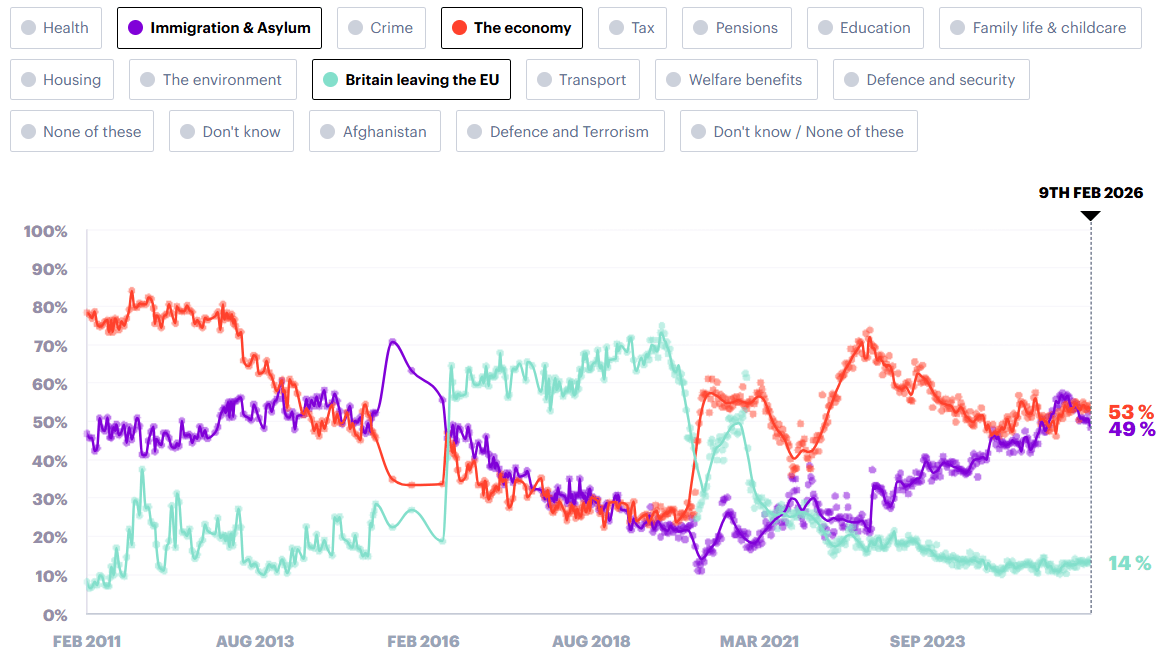Enable Defence and Terrorism series

tap(560, 132)
